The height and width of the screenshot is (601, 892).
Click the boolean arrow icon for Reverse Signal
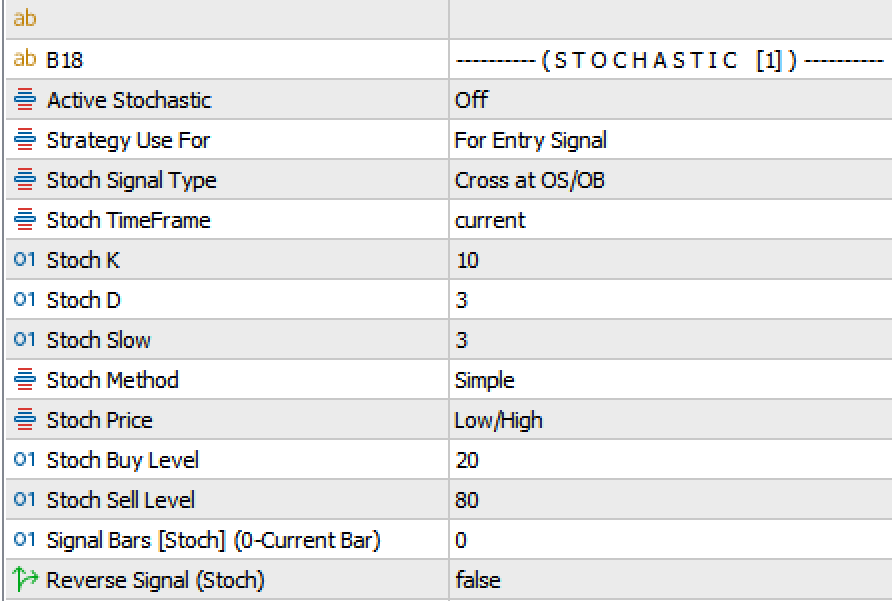click(24, 580)
